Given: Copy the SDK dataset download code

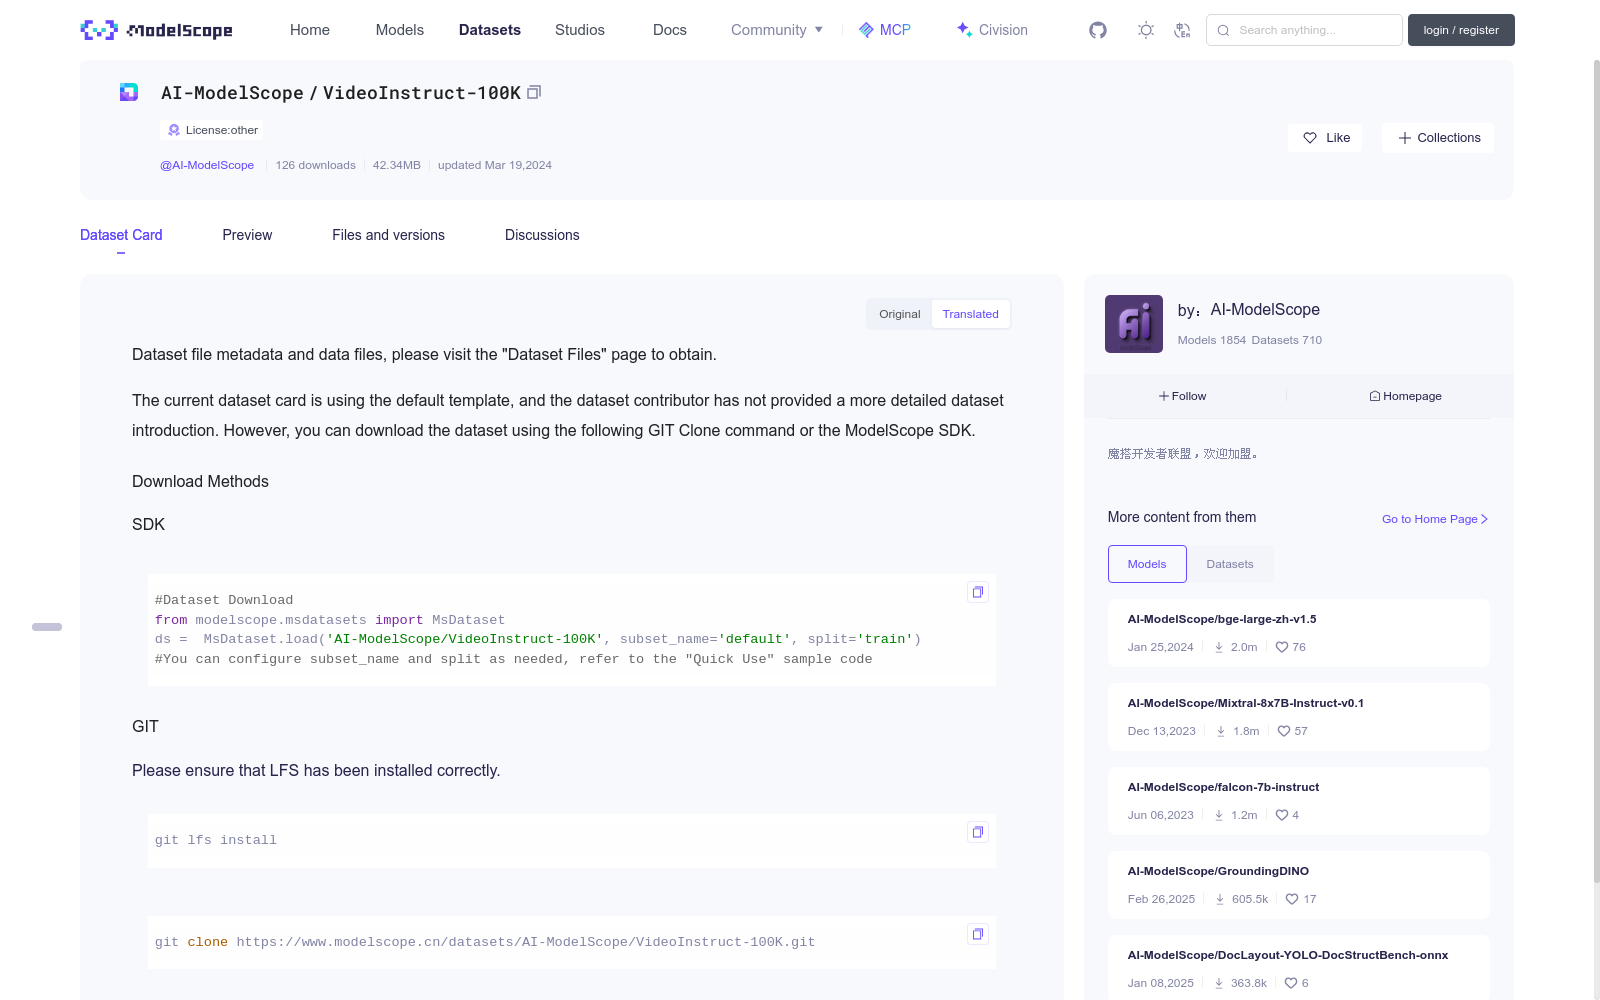Looking at the screenshot, I should (x=978, y=592).
